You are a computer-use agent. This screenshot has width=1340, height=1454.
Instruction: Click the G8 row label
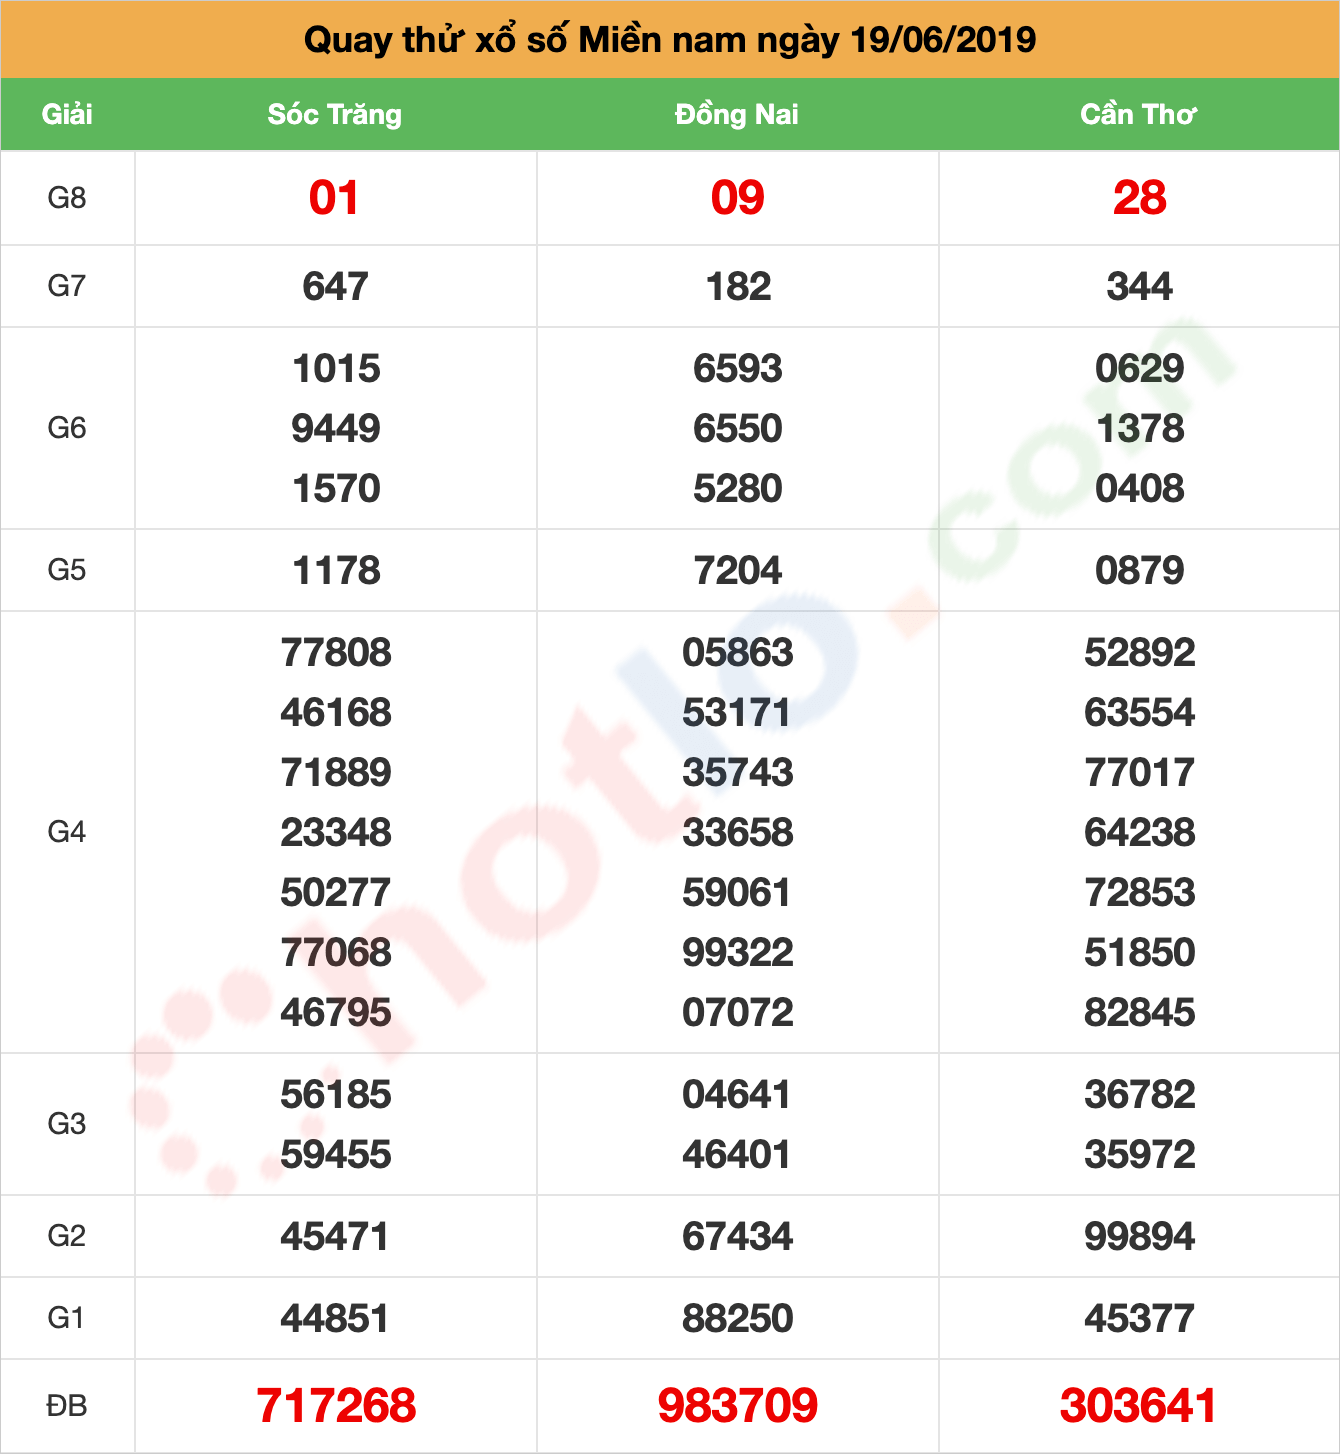(x=67, y=198)
